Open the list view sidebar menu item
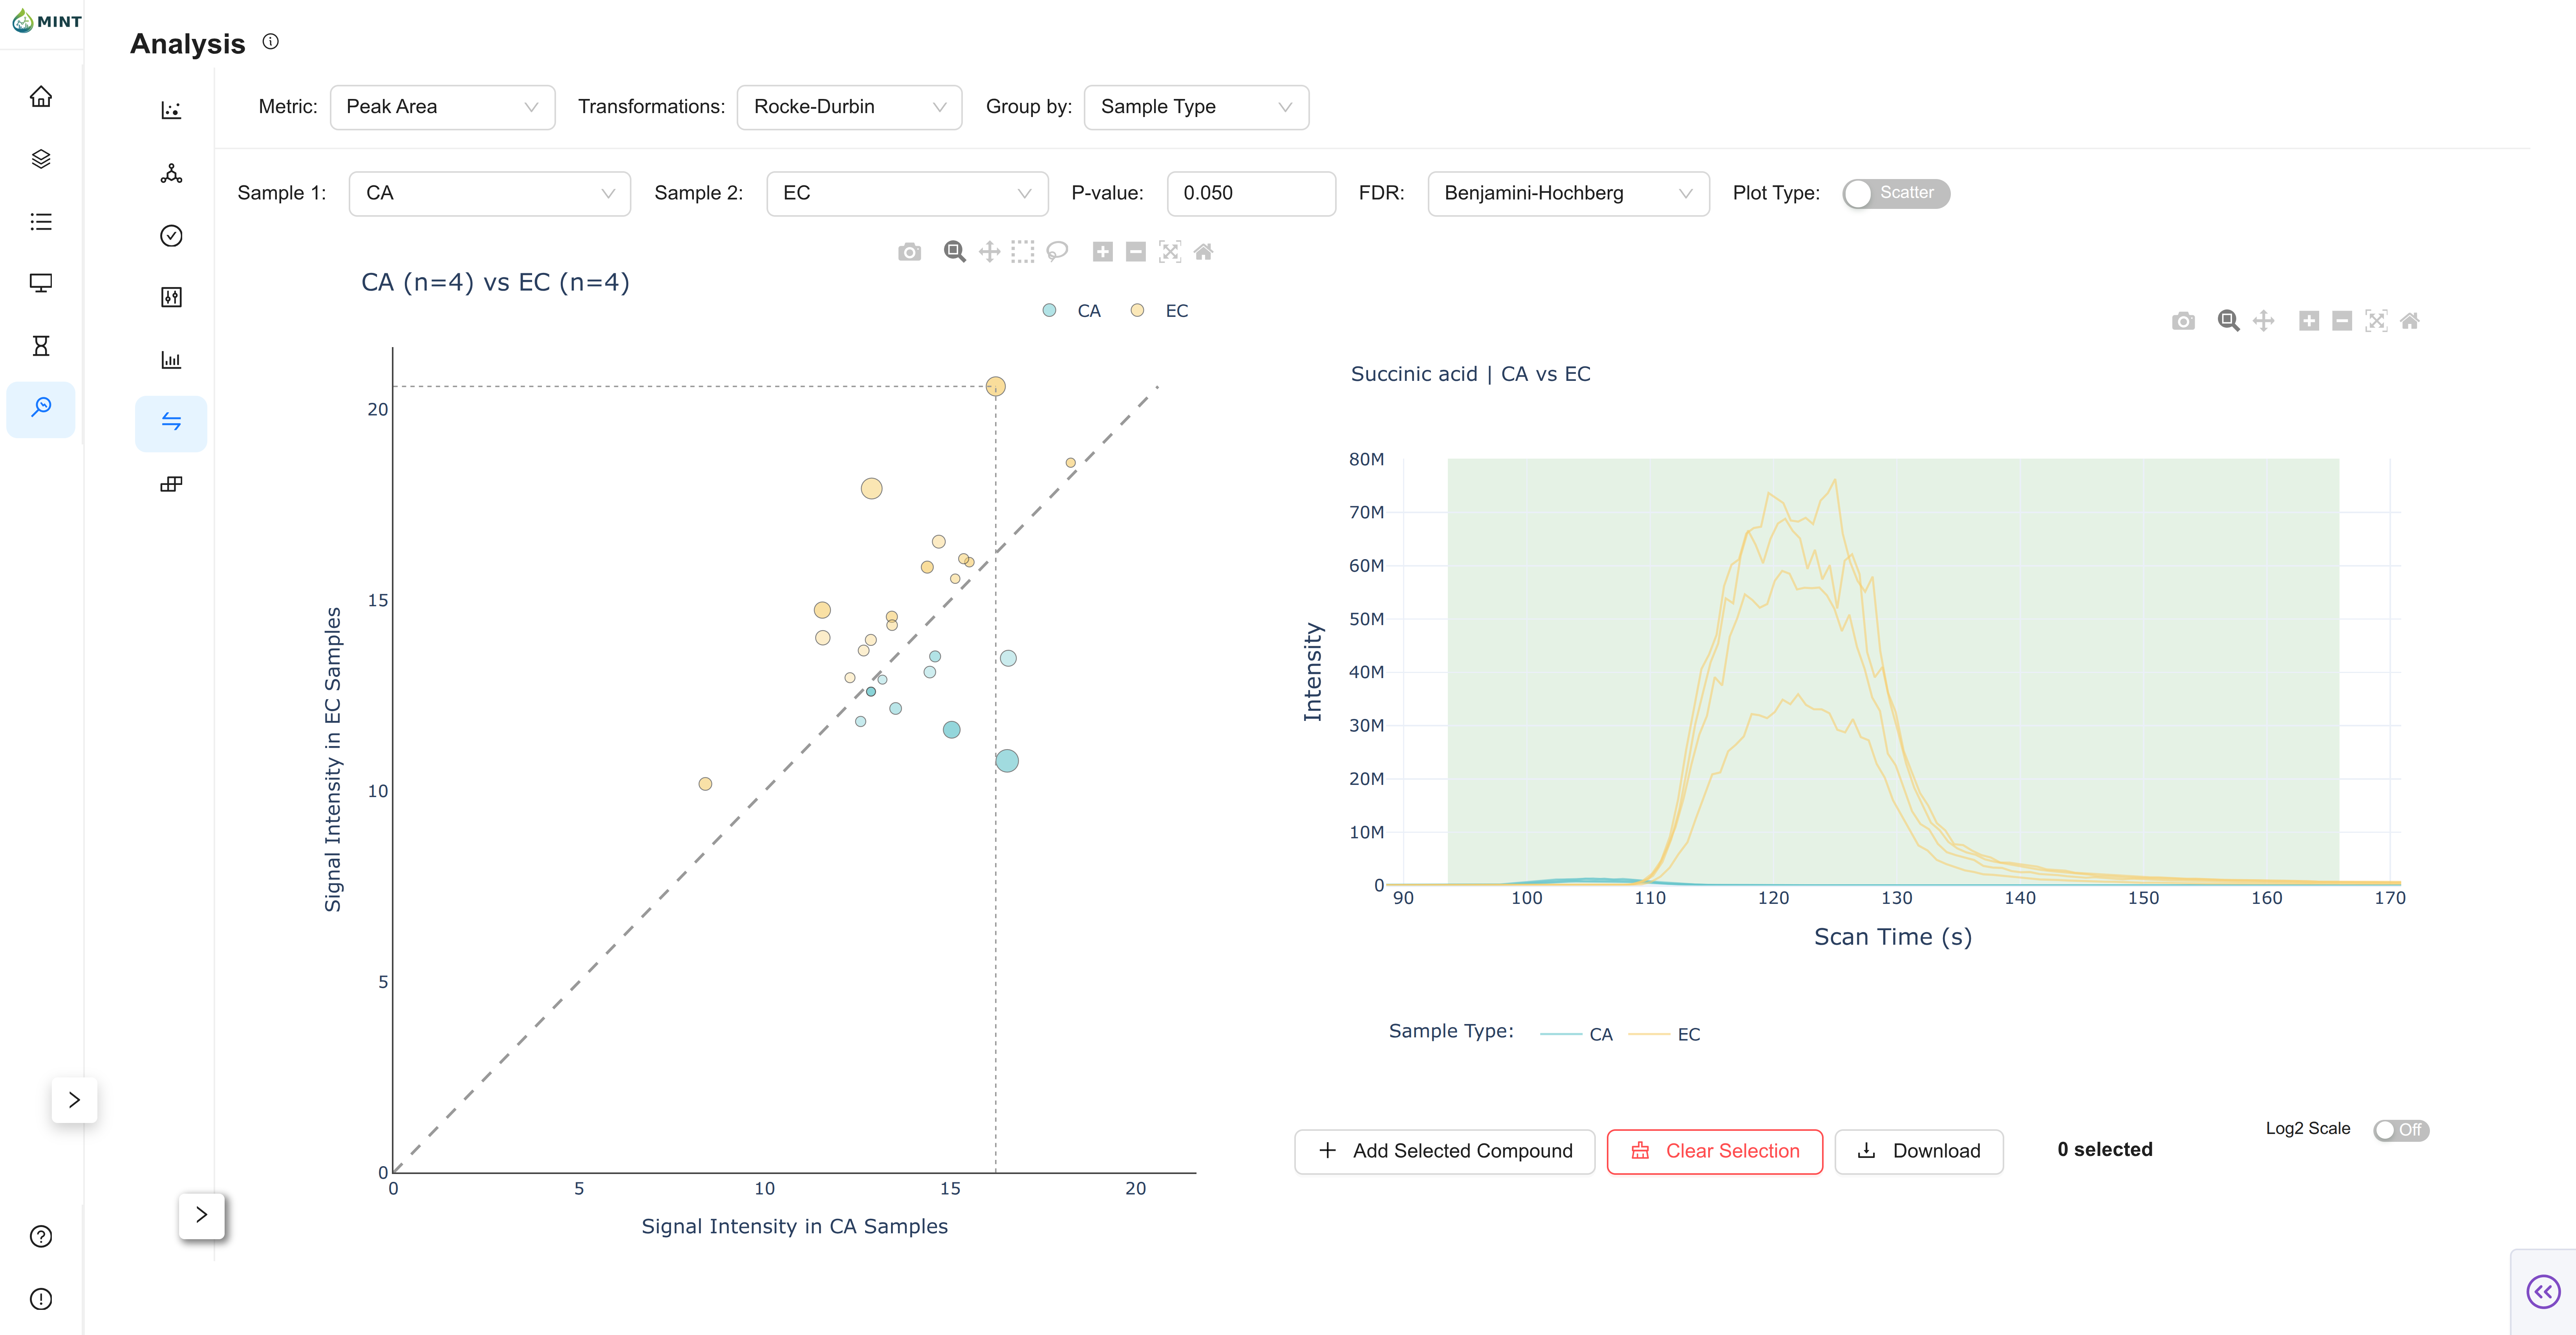Image resolution: width=2576 pixels, height=1335 pixels. coord(41,221)
